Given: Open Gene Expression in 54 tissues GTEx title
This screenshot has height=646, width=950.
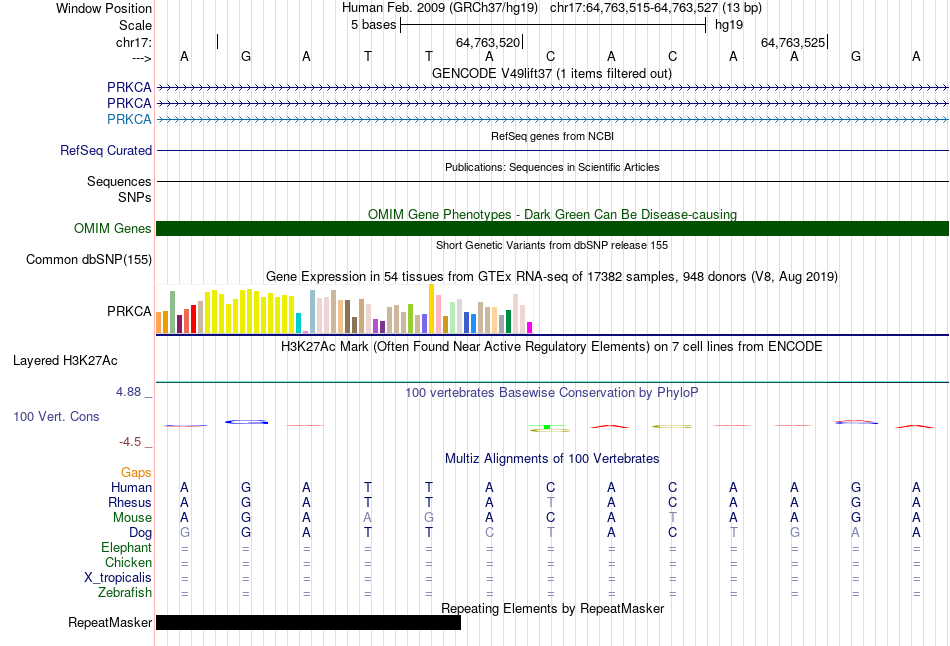Looking at the screenshot, I should pyautogui.click(x=552, y=276).
